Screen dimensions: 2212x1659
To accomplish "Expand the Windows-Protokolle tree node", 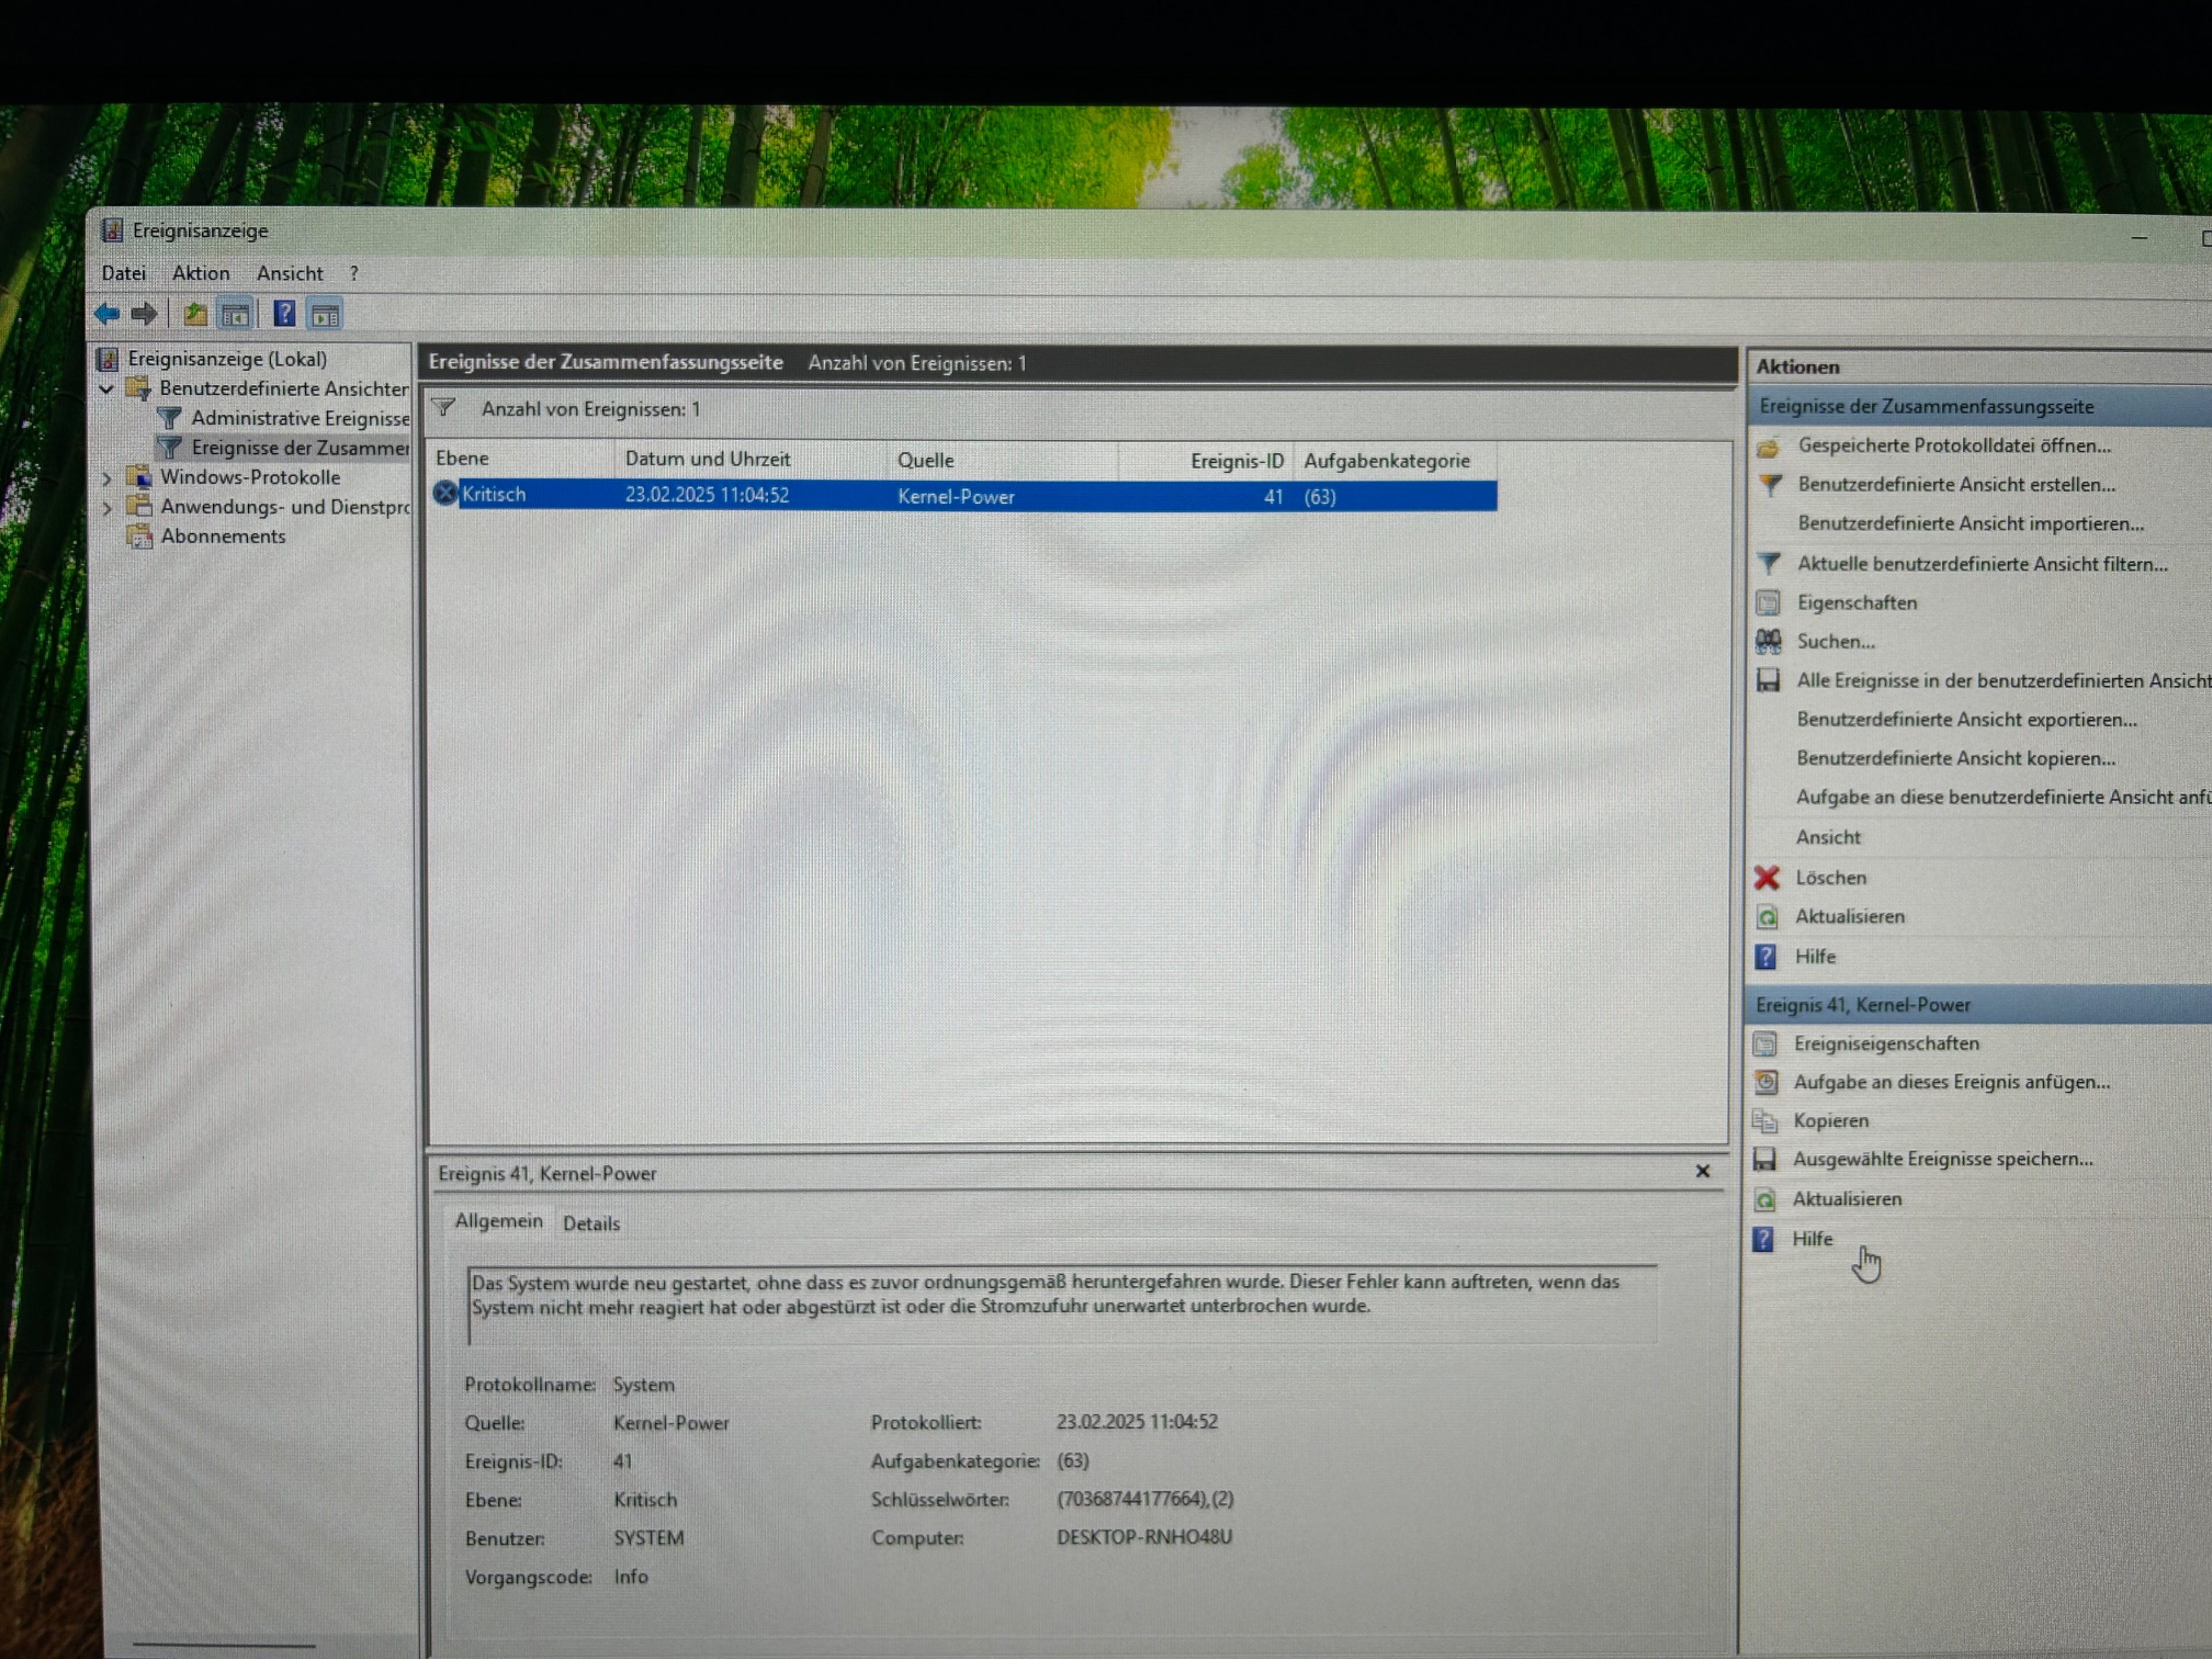I will click(x=106, y=478).
